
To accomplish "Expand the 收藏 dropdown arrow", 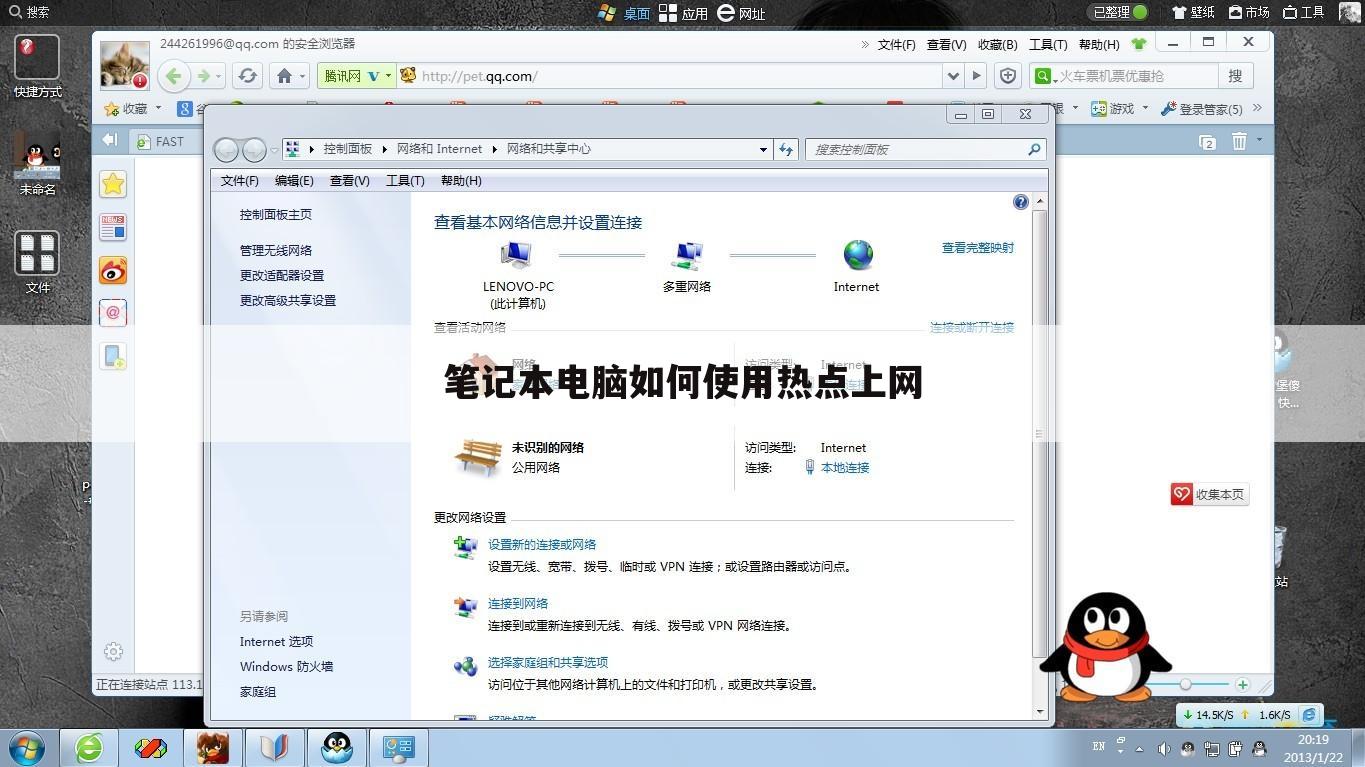I will point(158,109).
